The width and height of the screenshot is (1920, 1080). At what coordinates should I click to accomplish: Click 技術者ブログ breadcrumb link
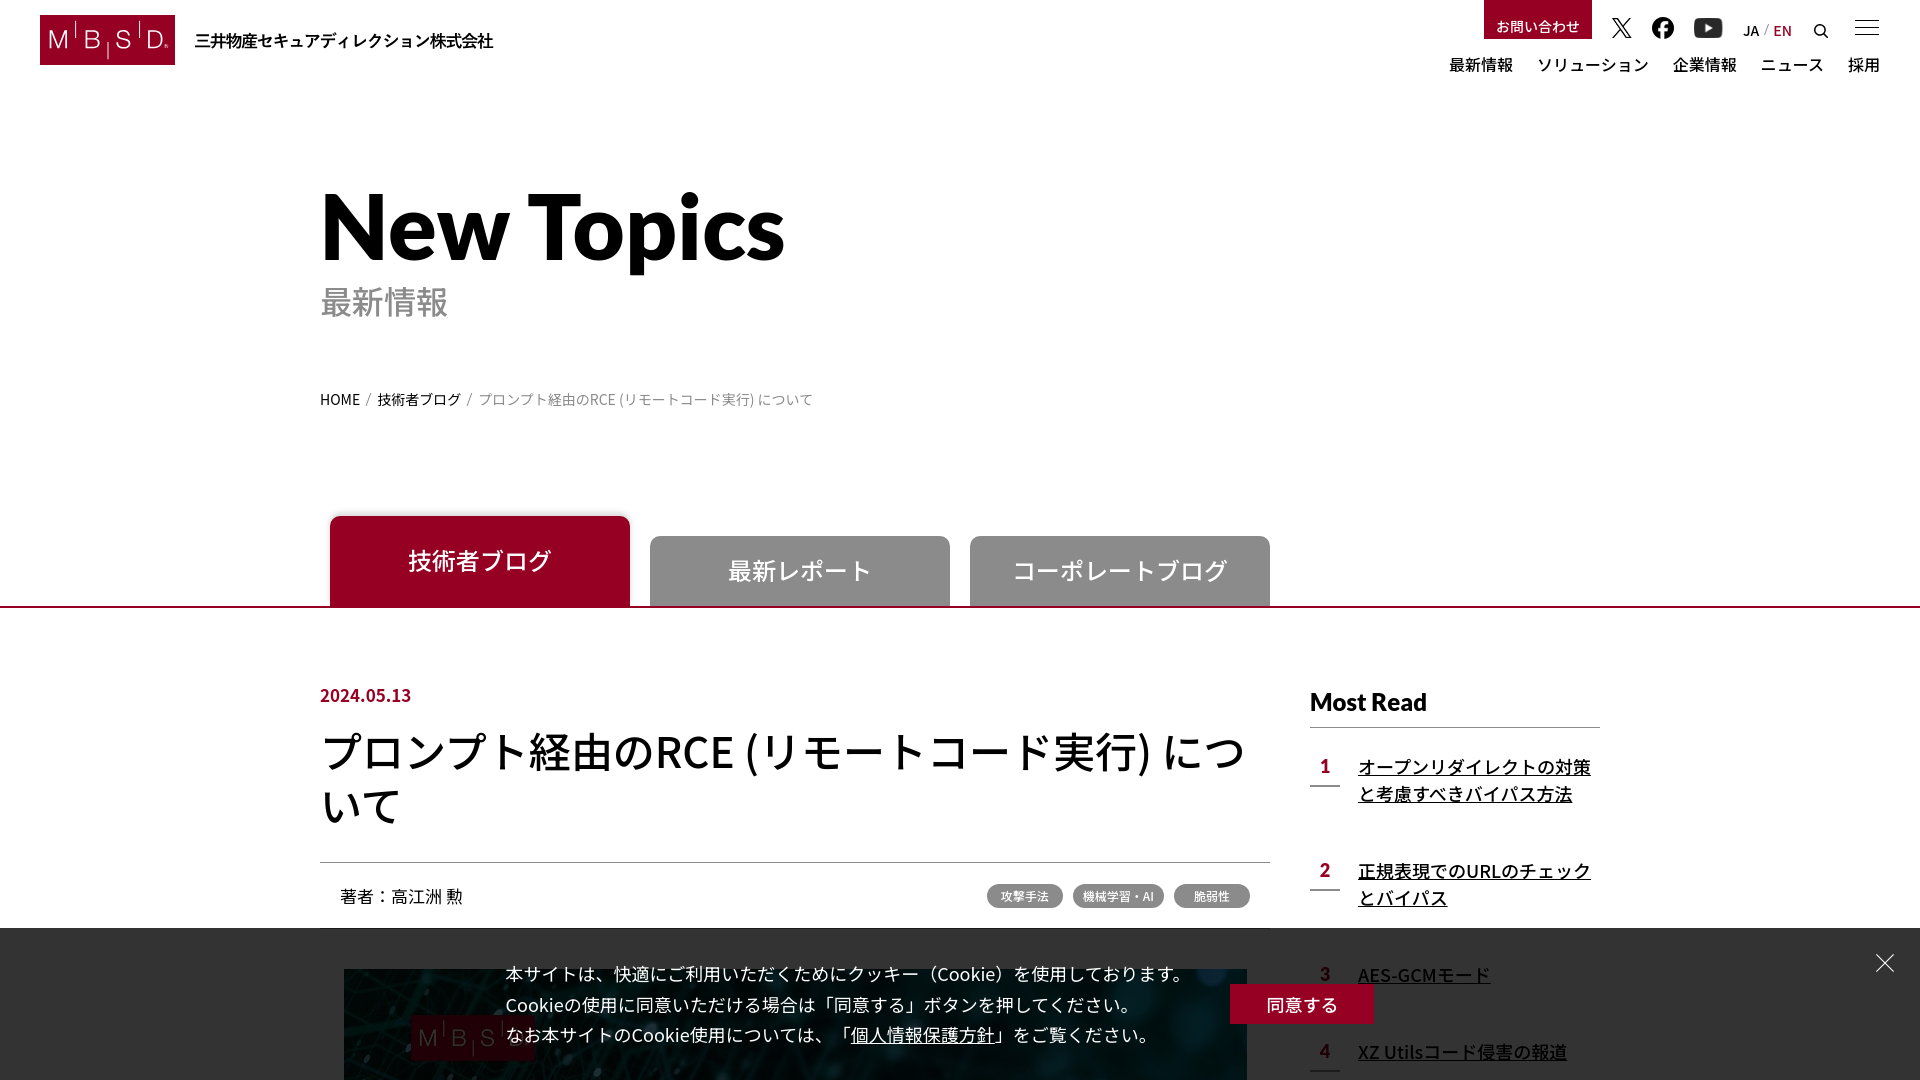pos(419,398)
